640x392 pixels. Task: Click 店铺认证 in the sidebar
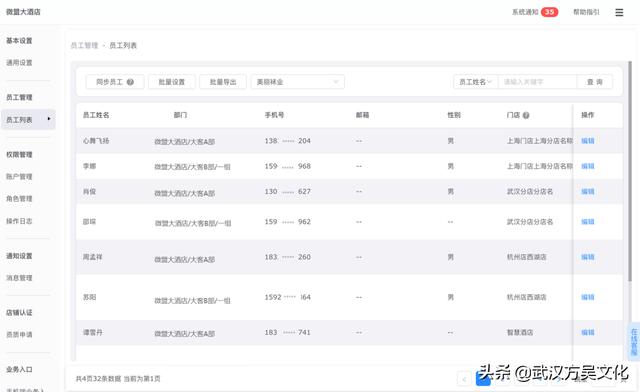(19, 312)
